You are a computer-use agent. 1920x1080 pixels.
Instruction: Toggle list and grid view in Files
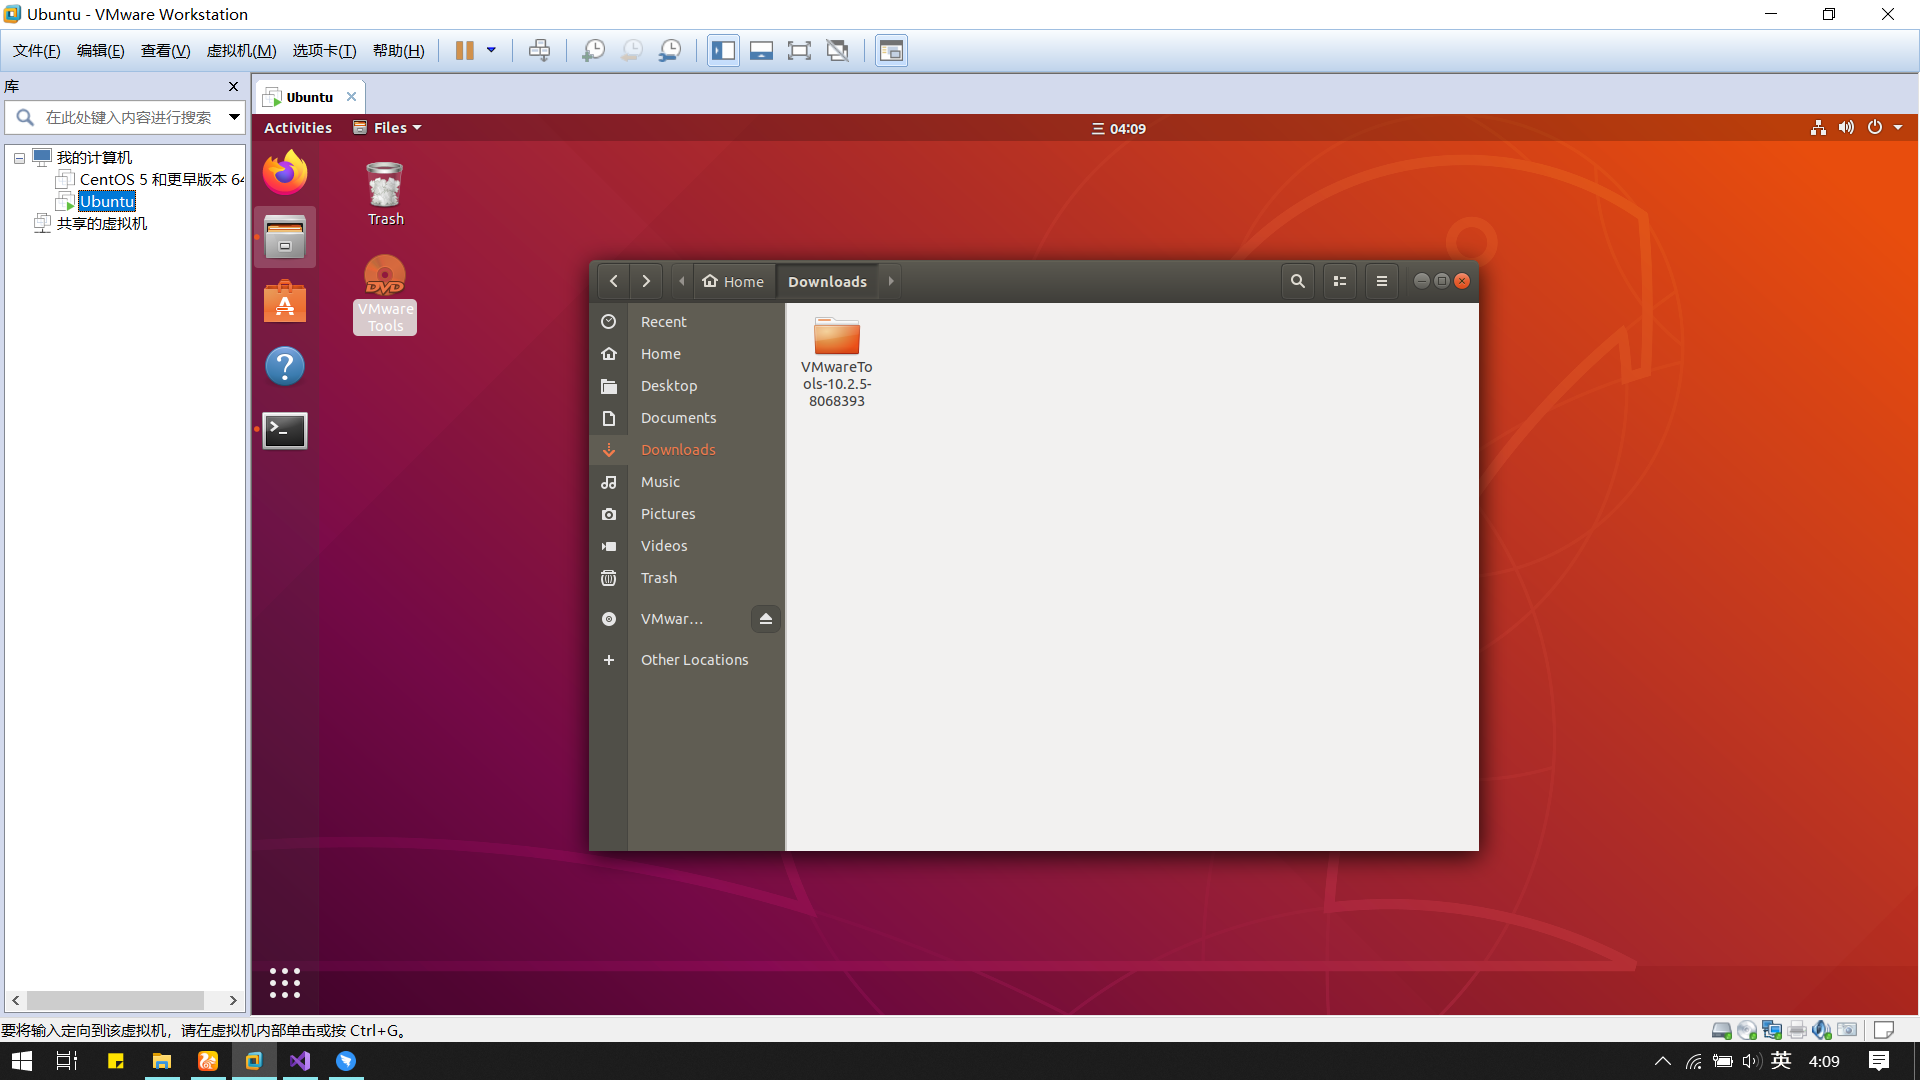click(1340, 282)
